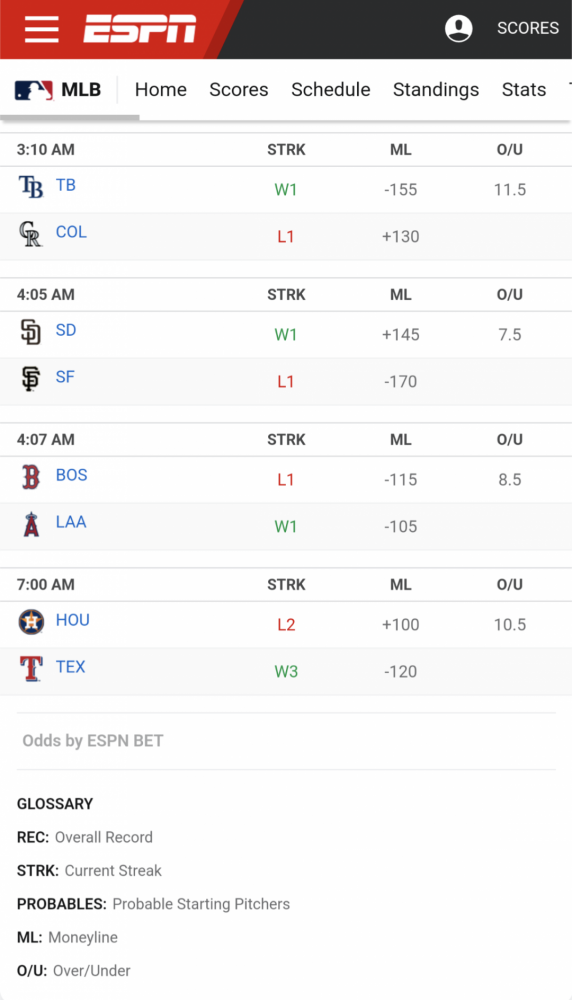572x1000 pixels.
Task: Click the HOU team name link
Action: point(73,620)
